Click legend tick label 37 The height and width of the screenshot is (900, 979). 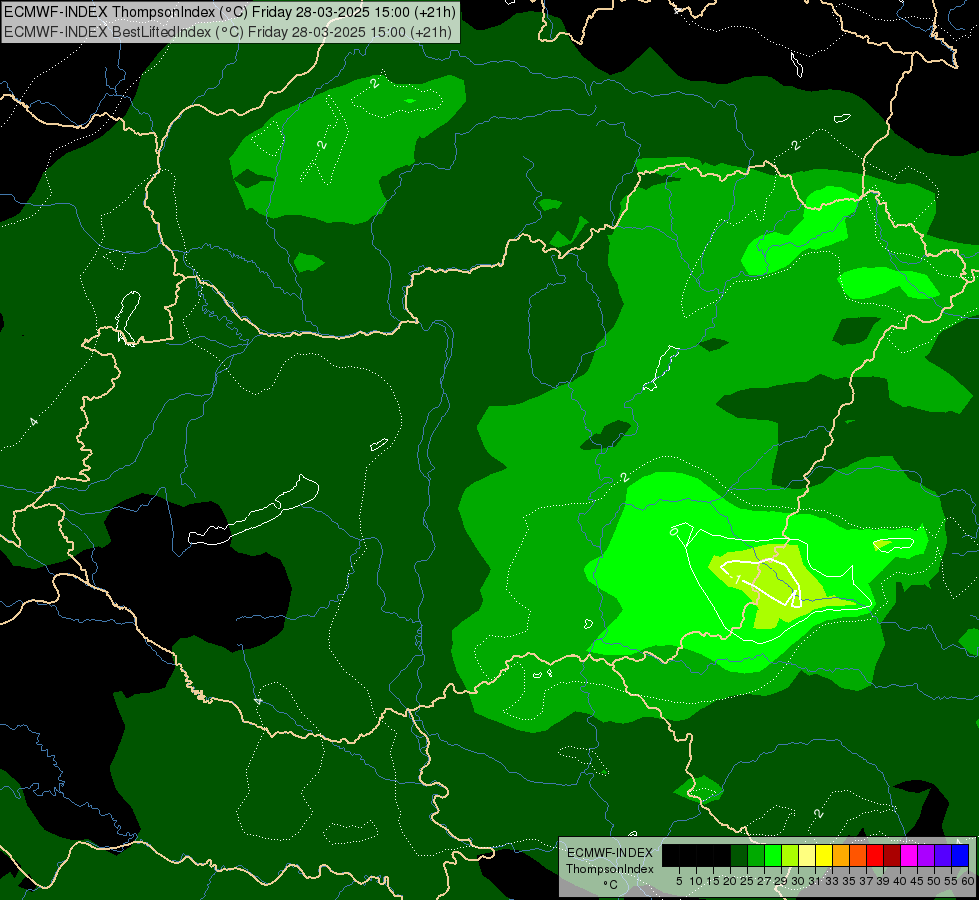point(865,881)
